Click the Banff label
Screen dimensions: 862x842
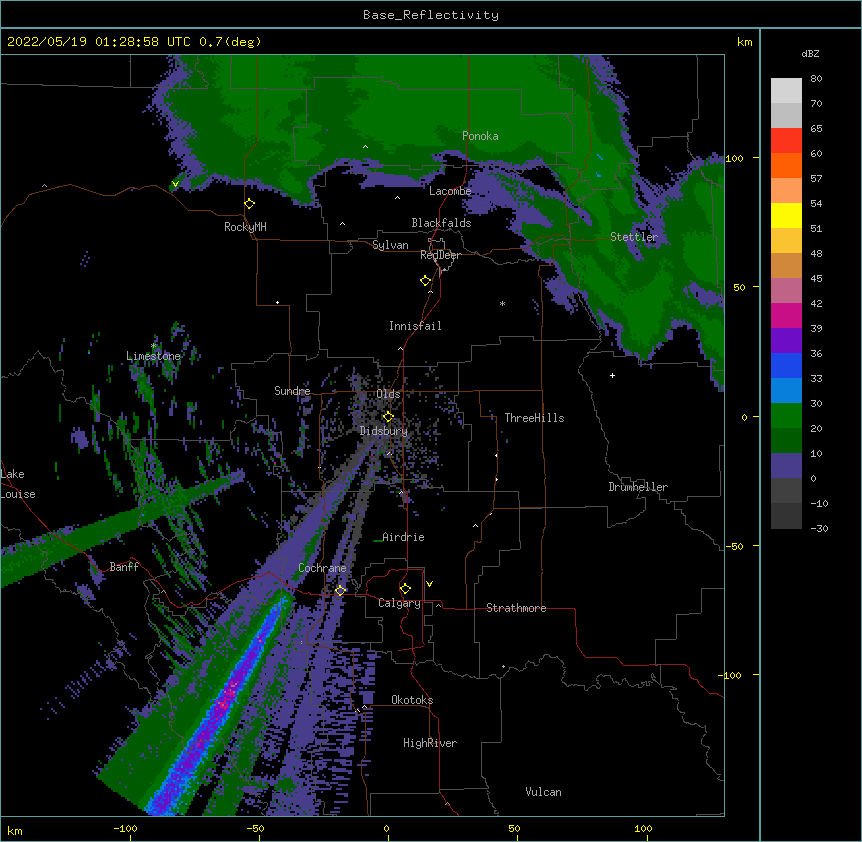click(124, 567)
